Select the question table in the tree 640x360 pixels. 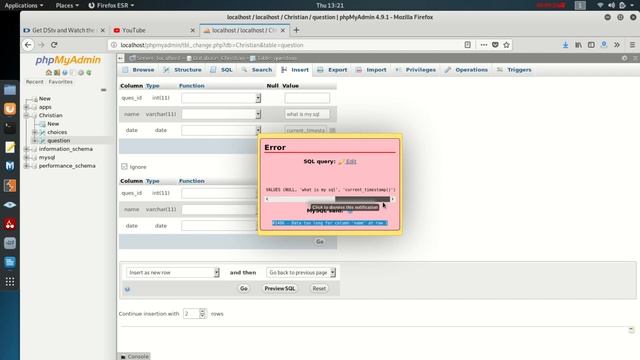pyautogui.click(x=58, y=140)
